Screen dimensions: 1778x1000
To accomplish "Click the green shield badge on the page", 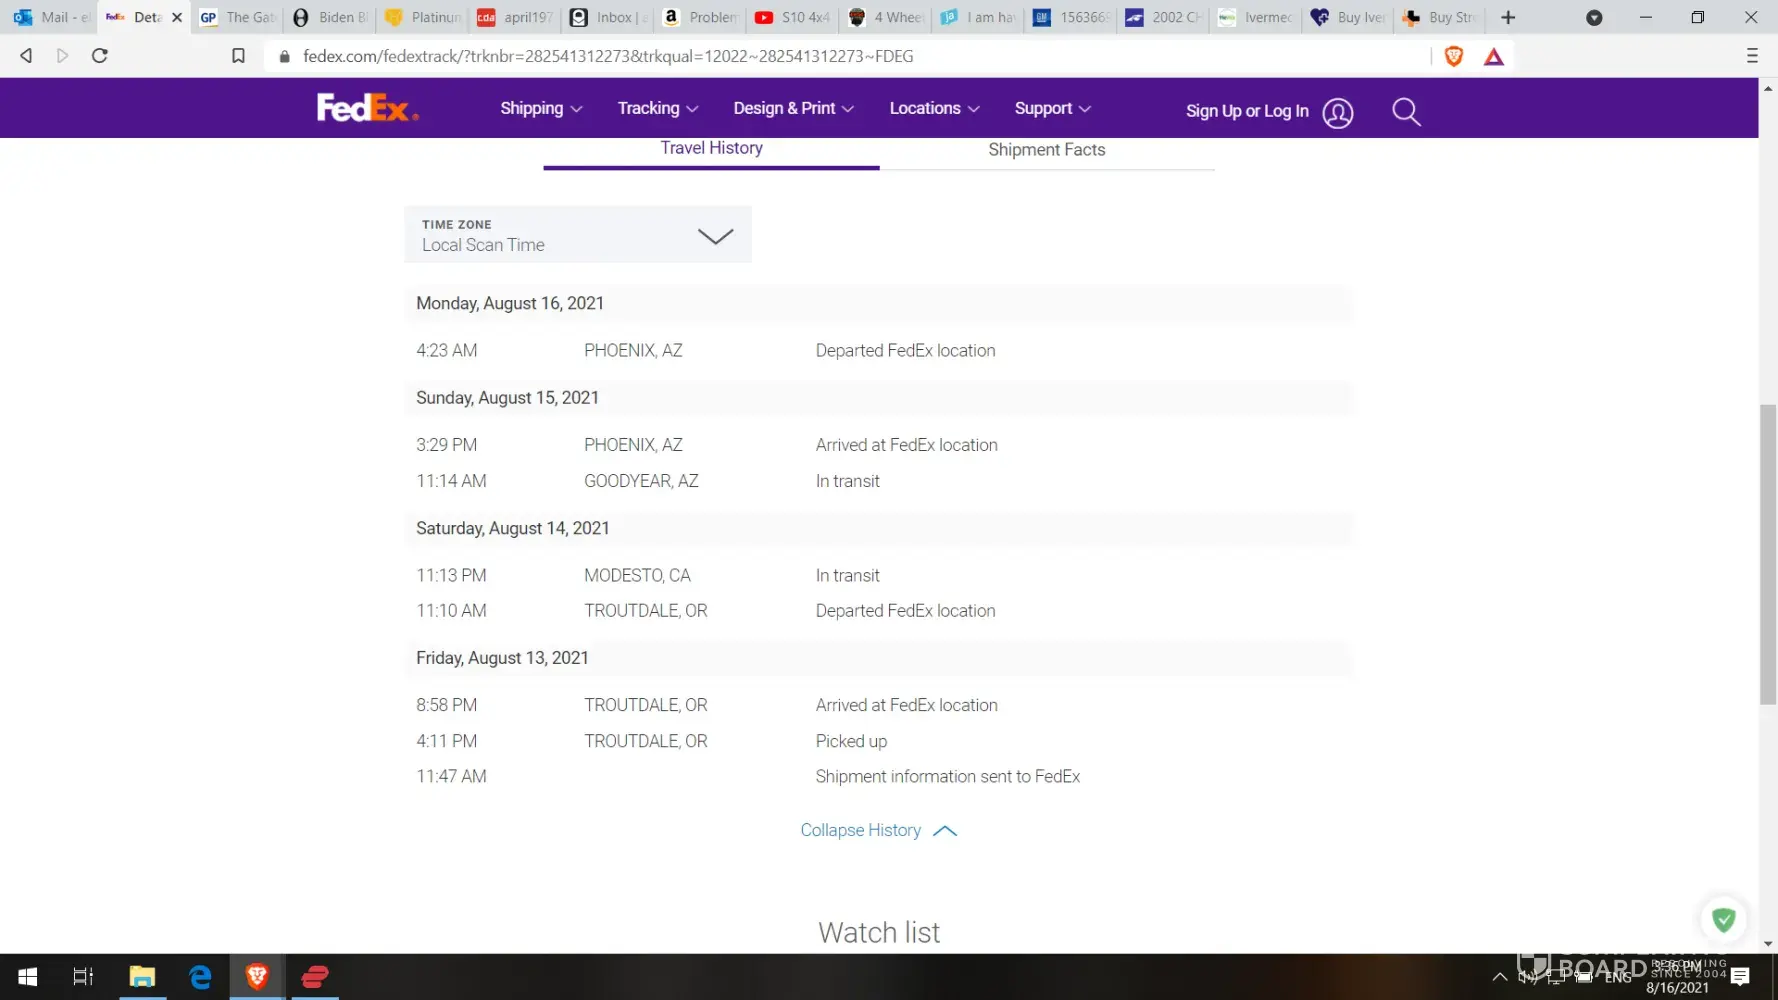I will point(1723,919).
